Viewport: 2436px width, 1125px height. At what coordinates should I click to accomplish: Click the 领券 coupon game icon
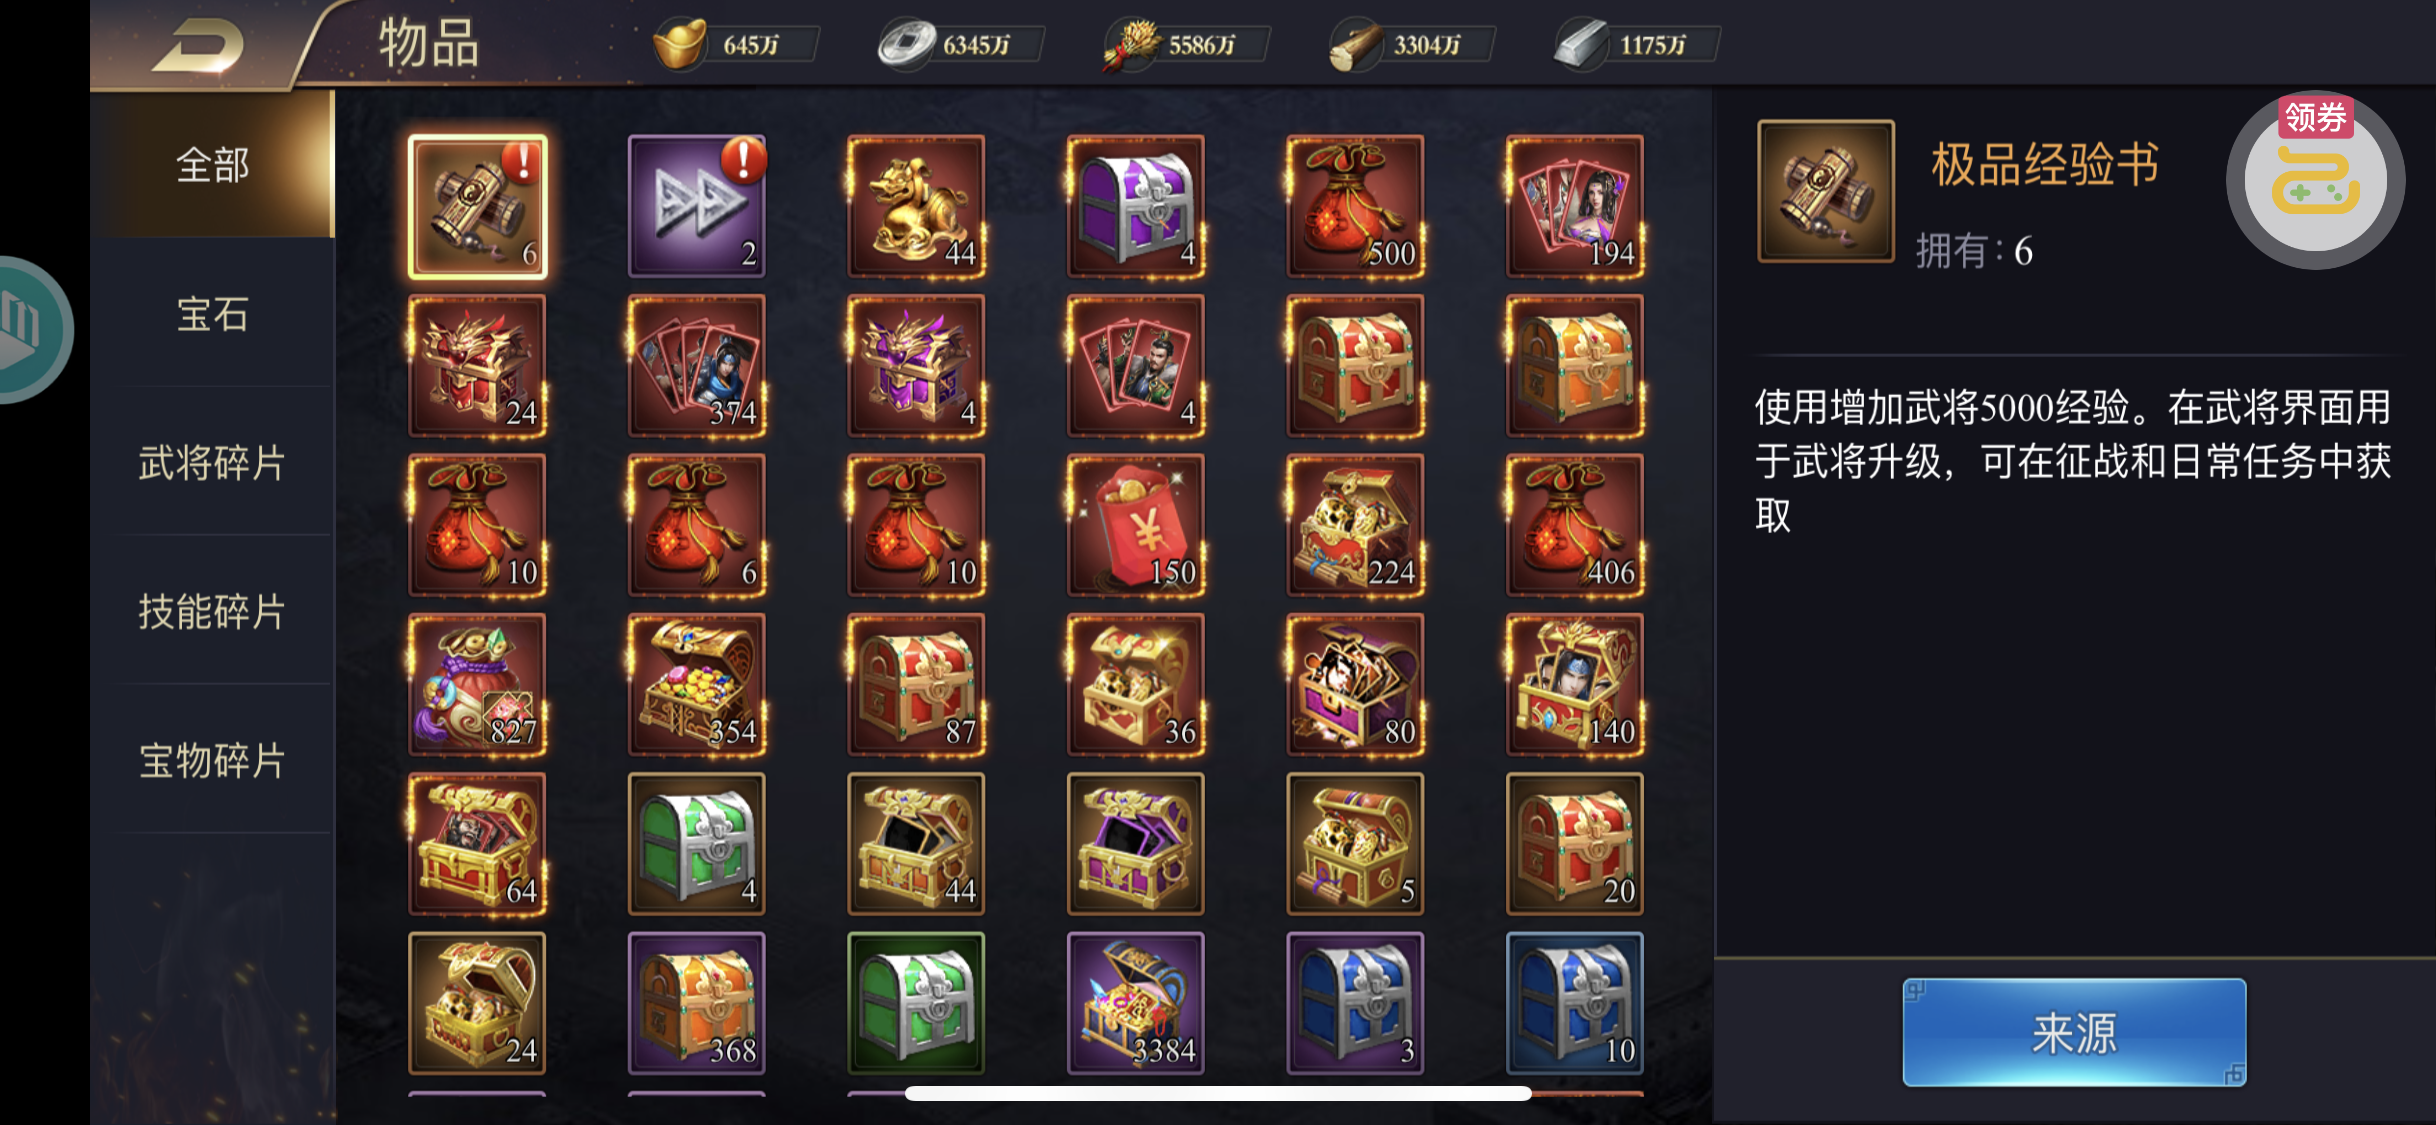pyautogui.click(x=2315, y=180)
